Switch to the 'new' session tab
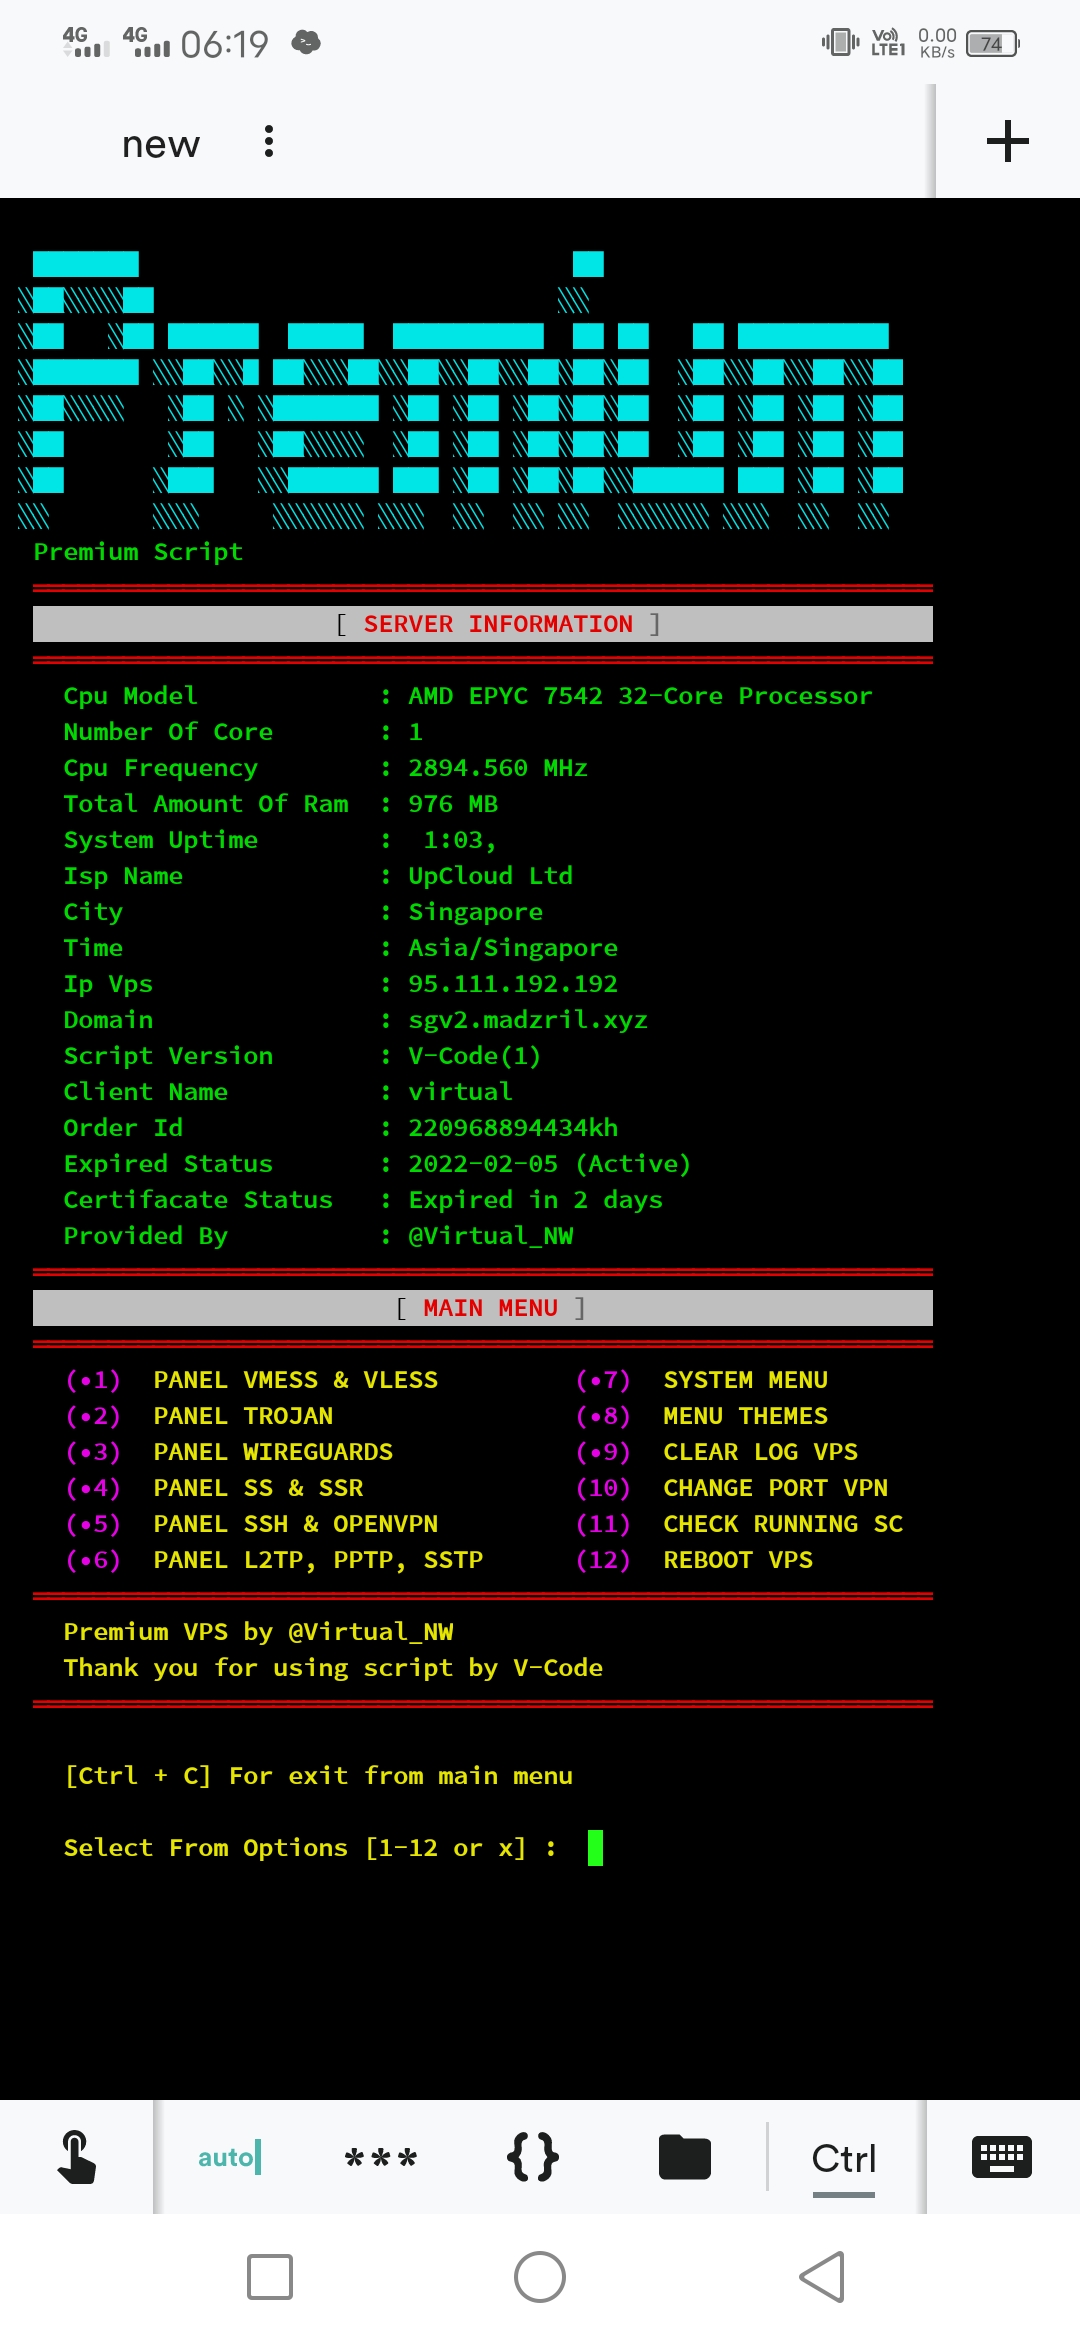 coord(161,144)
